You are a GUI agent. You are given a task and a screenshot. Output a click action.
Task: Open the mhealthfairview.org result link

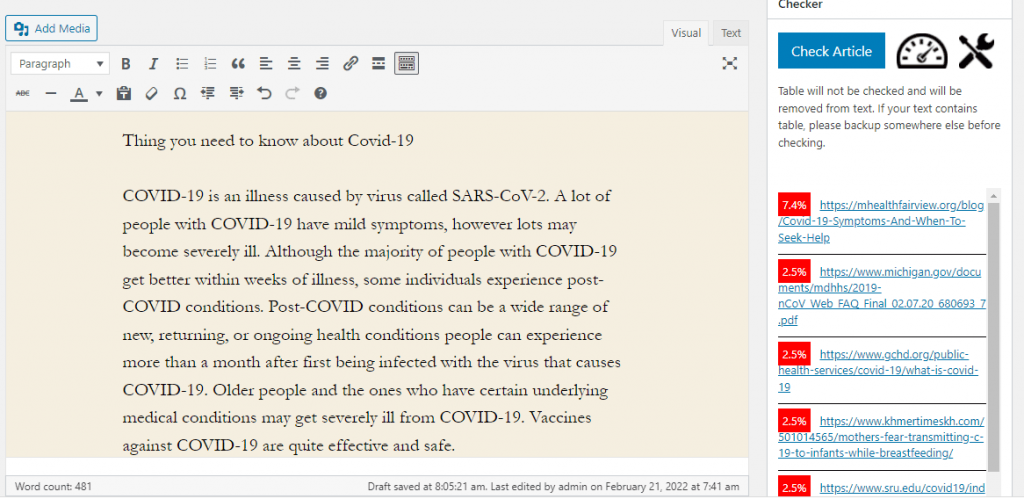881,221
